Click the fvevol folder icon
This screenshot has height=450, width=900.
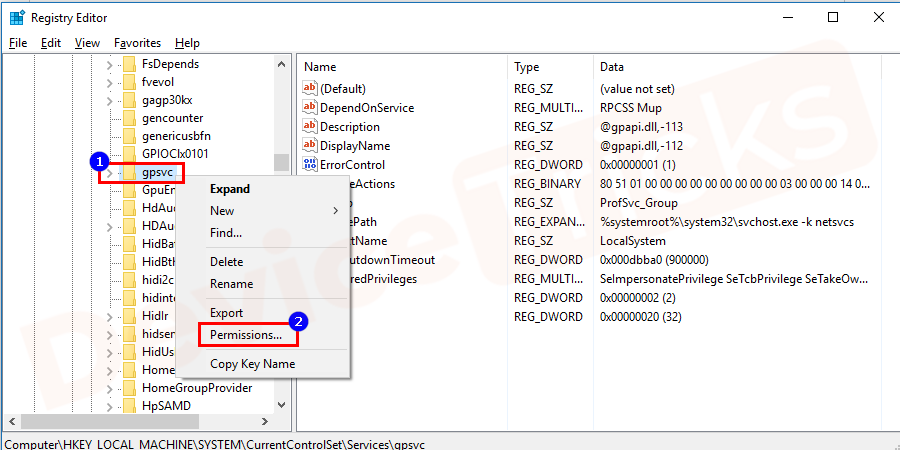coord(130,82)
